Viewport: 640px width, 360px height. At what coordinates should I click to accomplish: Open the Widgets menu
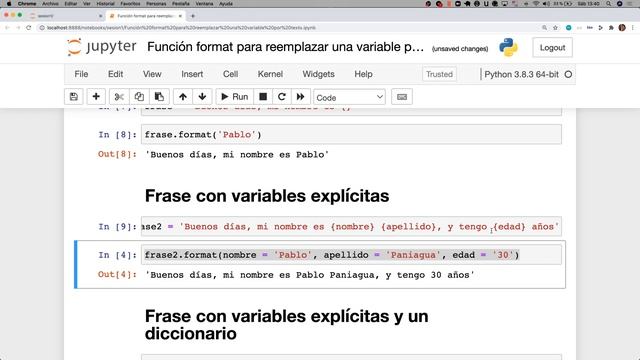[x=318, y=74]
